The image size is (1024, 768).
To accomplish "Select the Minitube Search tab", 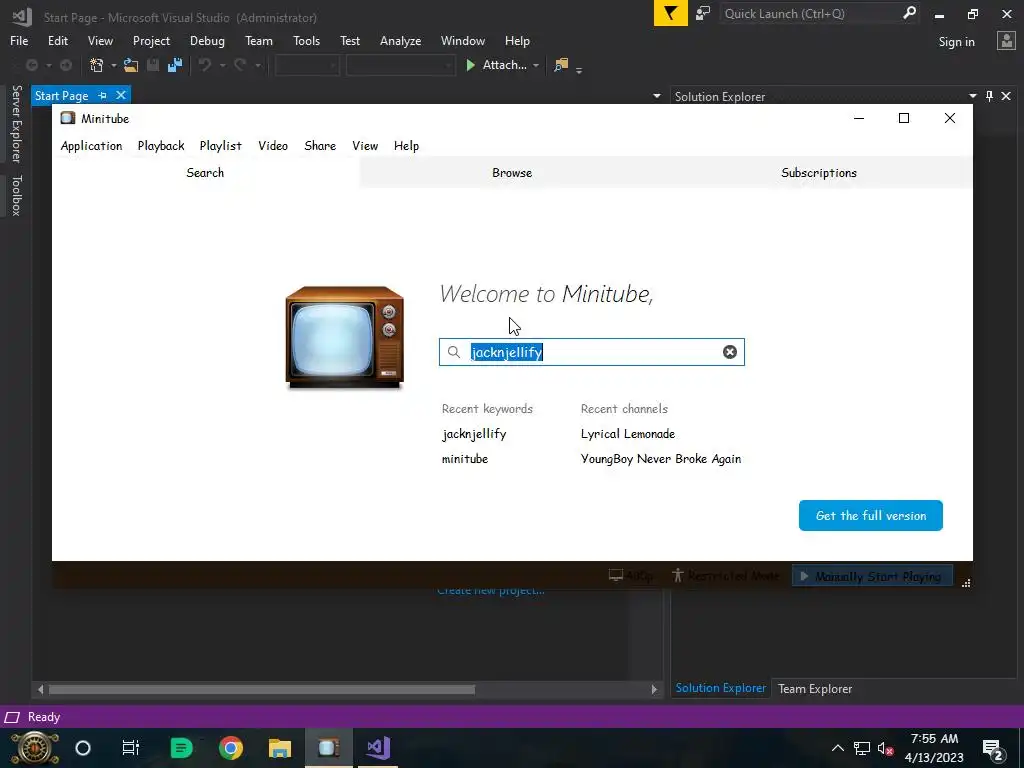I will click(205, 172).
